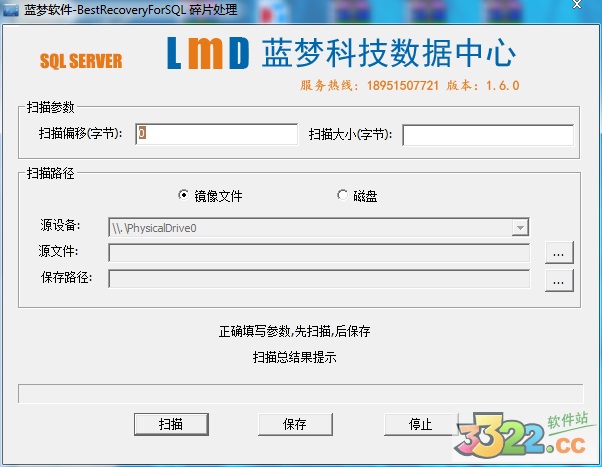Click the 扫描大小(字节) input field
Viewport: 602px width, 467px height.
[x=488, y=135]
